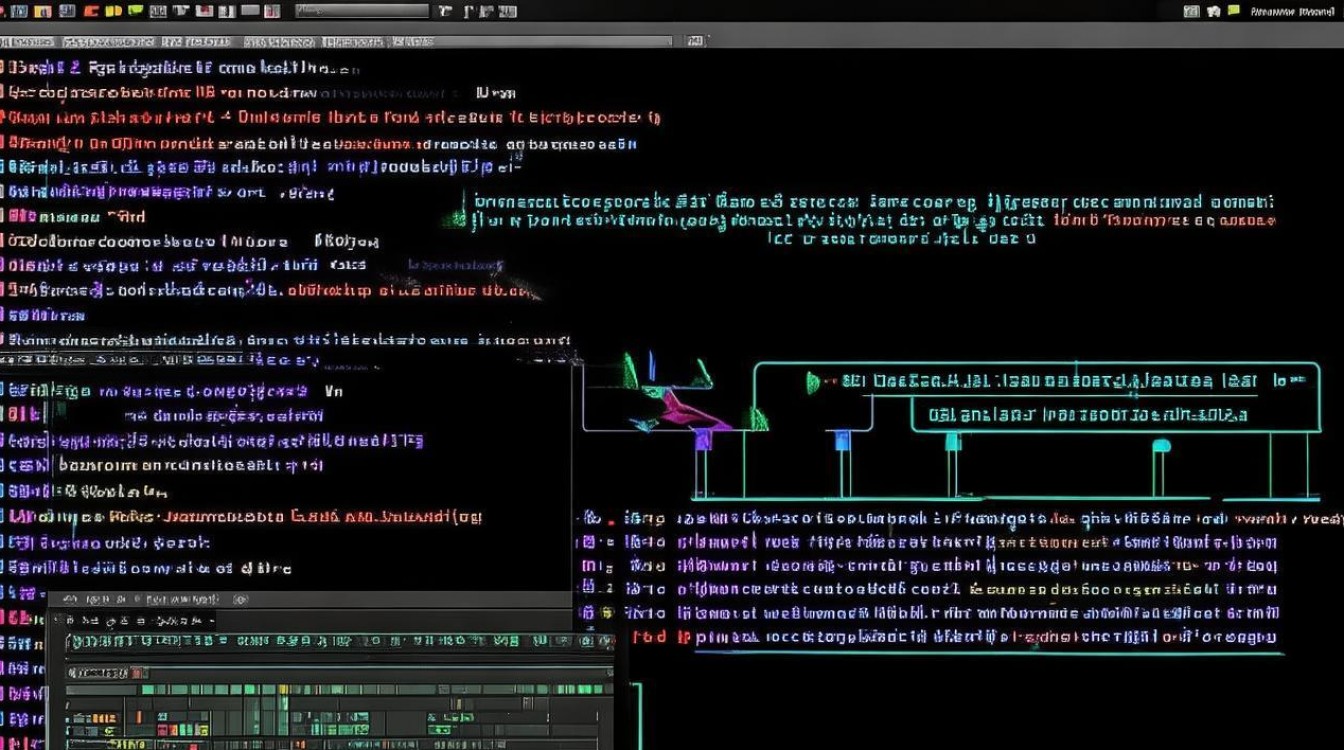Click the plain gray rectangle toolbar icon
Viewport: 1344px width, 750px height.
pyautogui.click(x=250, y=10)
